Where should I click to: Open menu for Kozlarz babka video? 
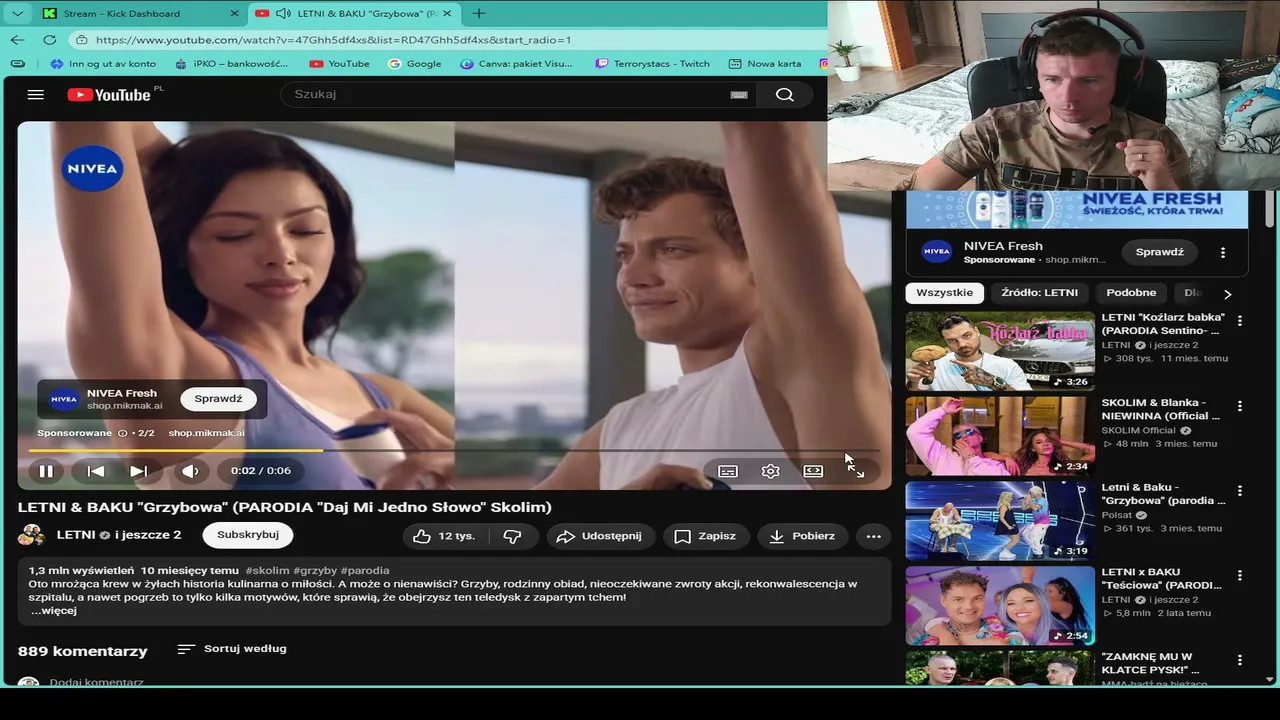coord(1240,321)
